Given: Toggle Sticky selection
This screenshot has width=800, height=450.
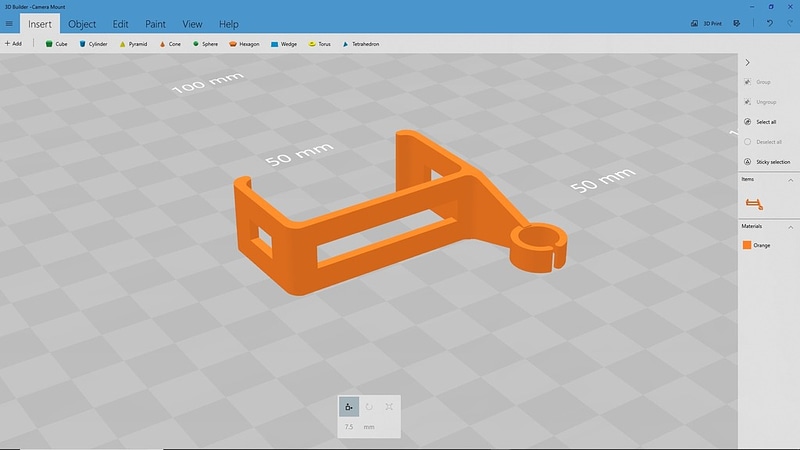Looking at the screenshot, I should pyautogui.click(x=767, y=162).
